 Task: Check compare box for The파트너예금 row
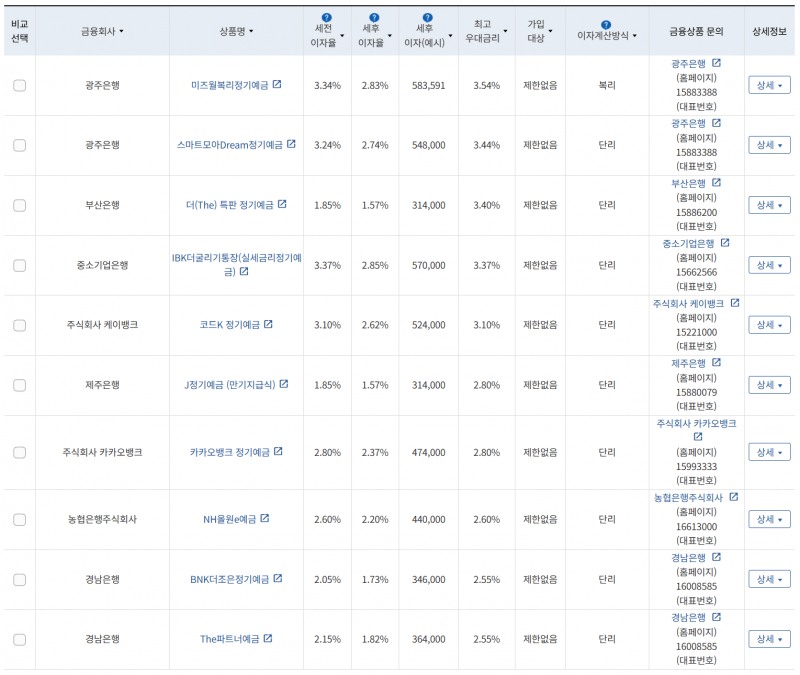[19, 639]
